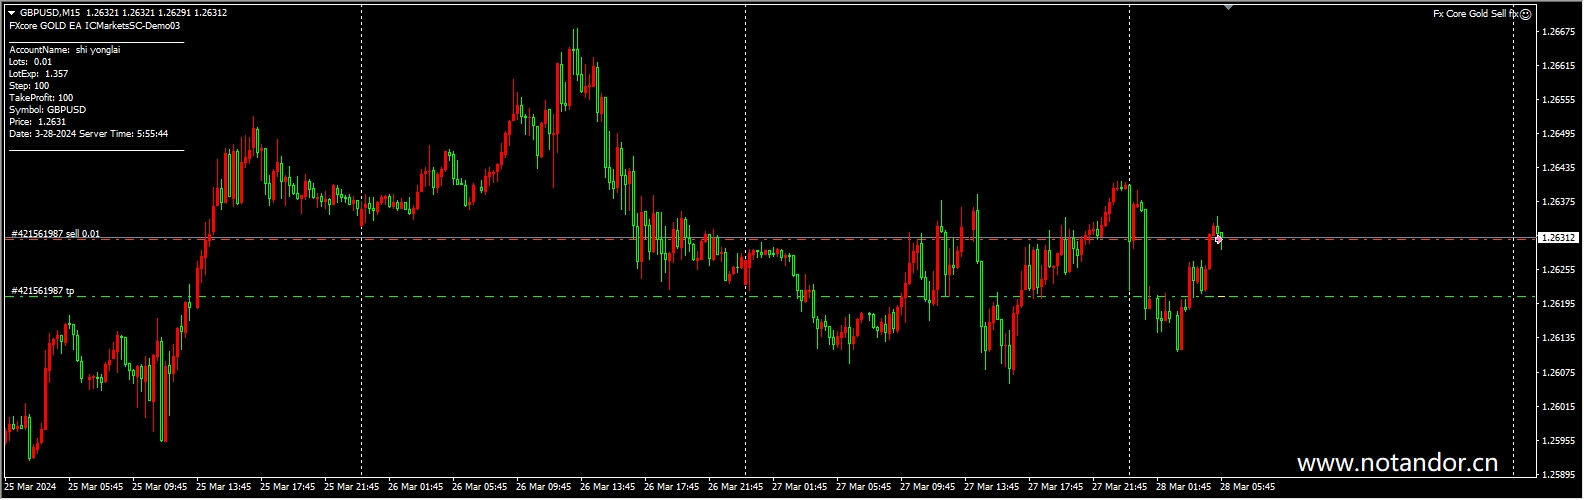Click the 1.26615 price scale label
1584x500 pixels.
(1558, 66)
